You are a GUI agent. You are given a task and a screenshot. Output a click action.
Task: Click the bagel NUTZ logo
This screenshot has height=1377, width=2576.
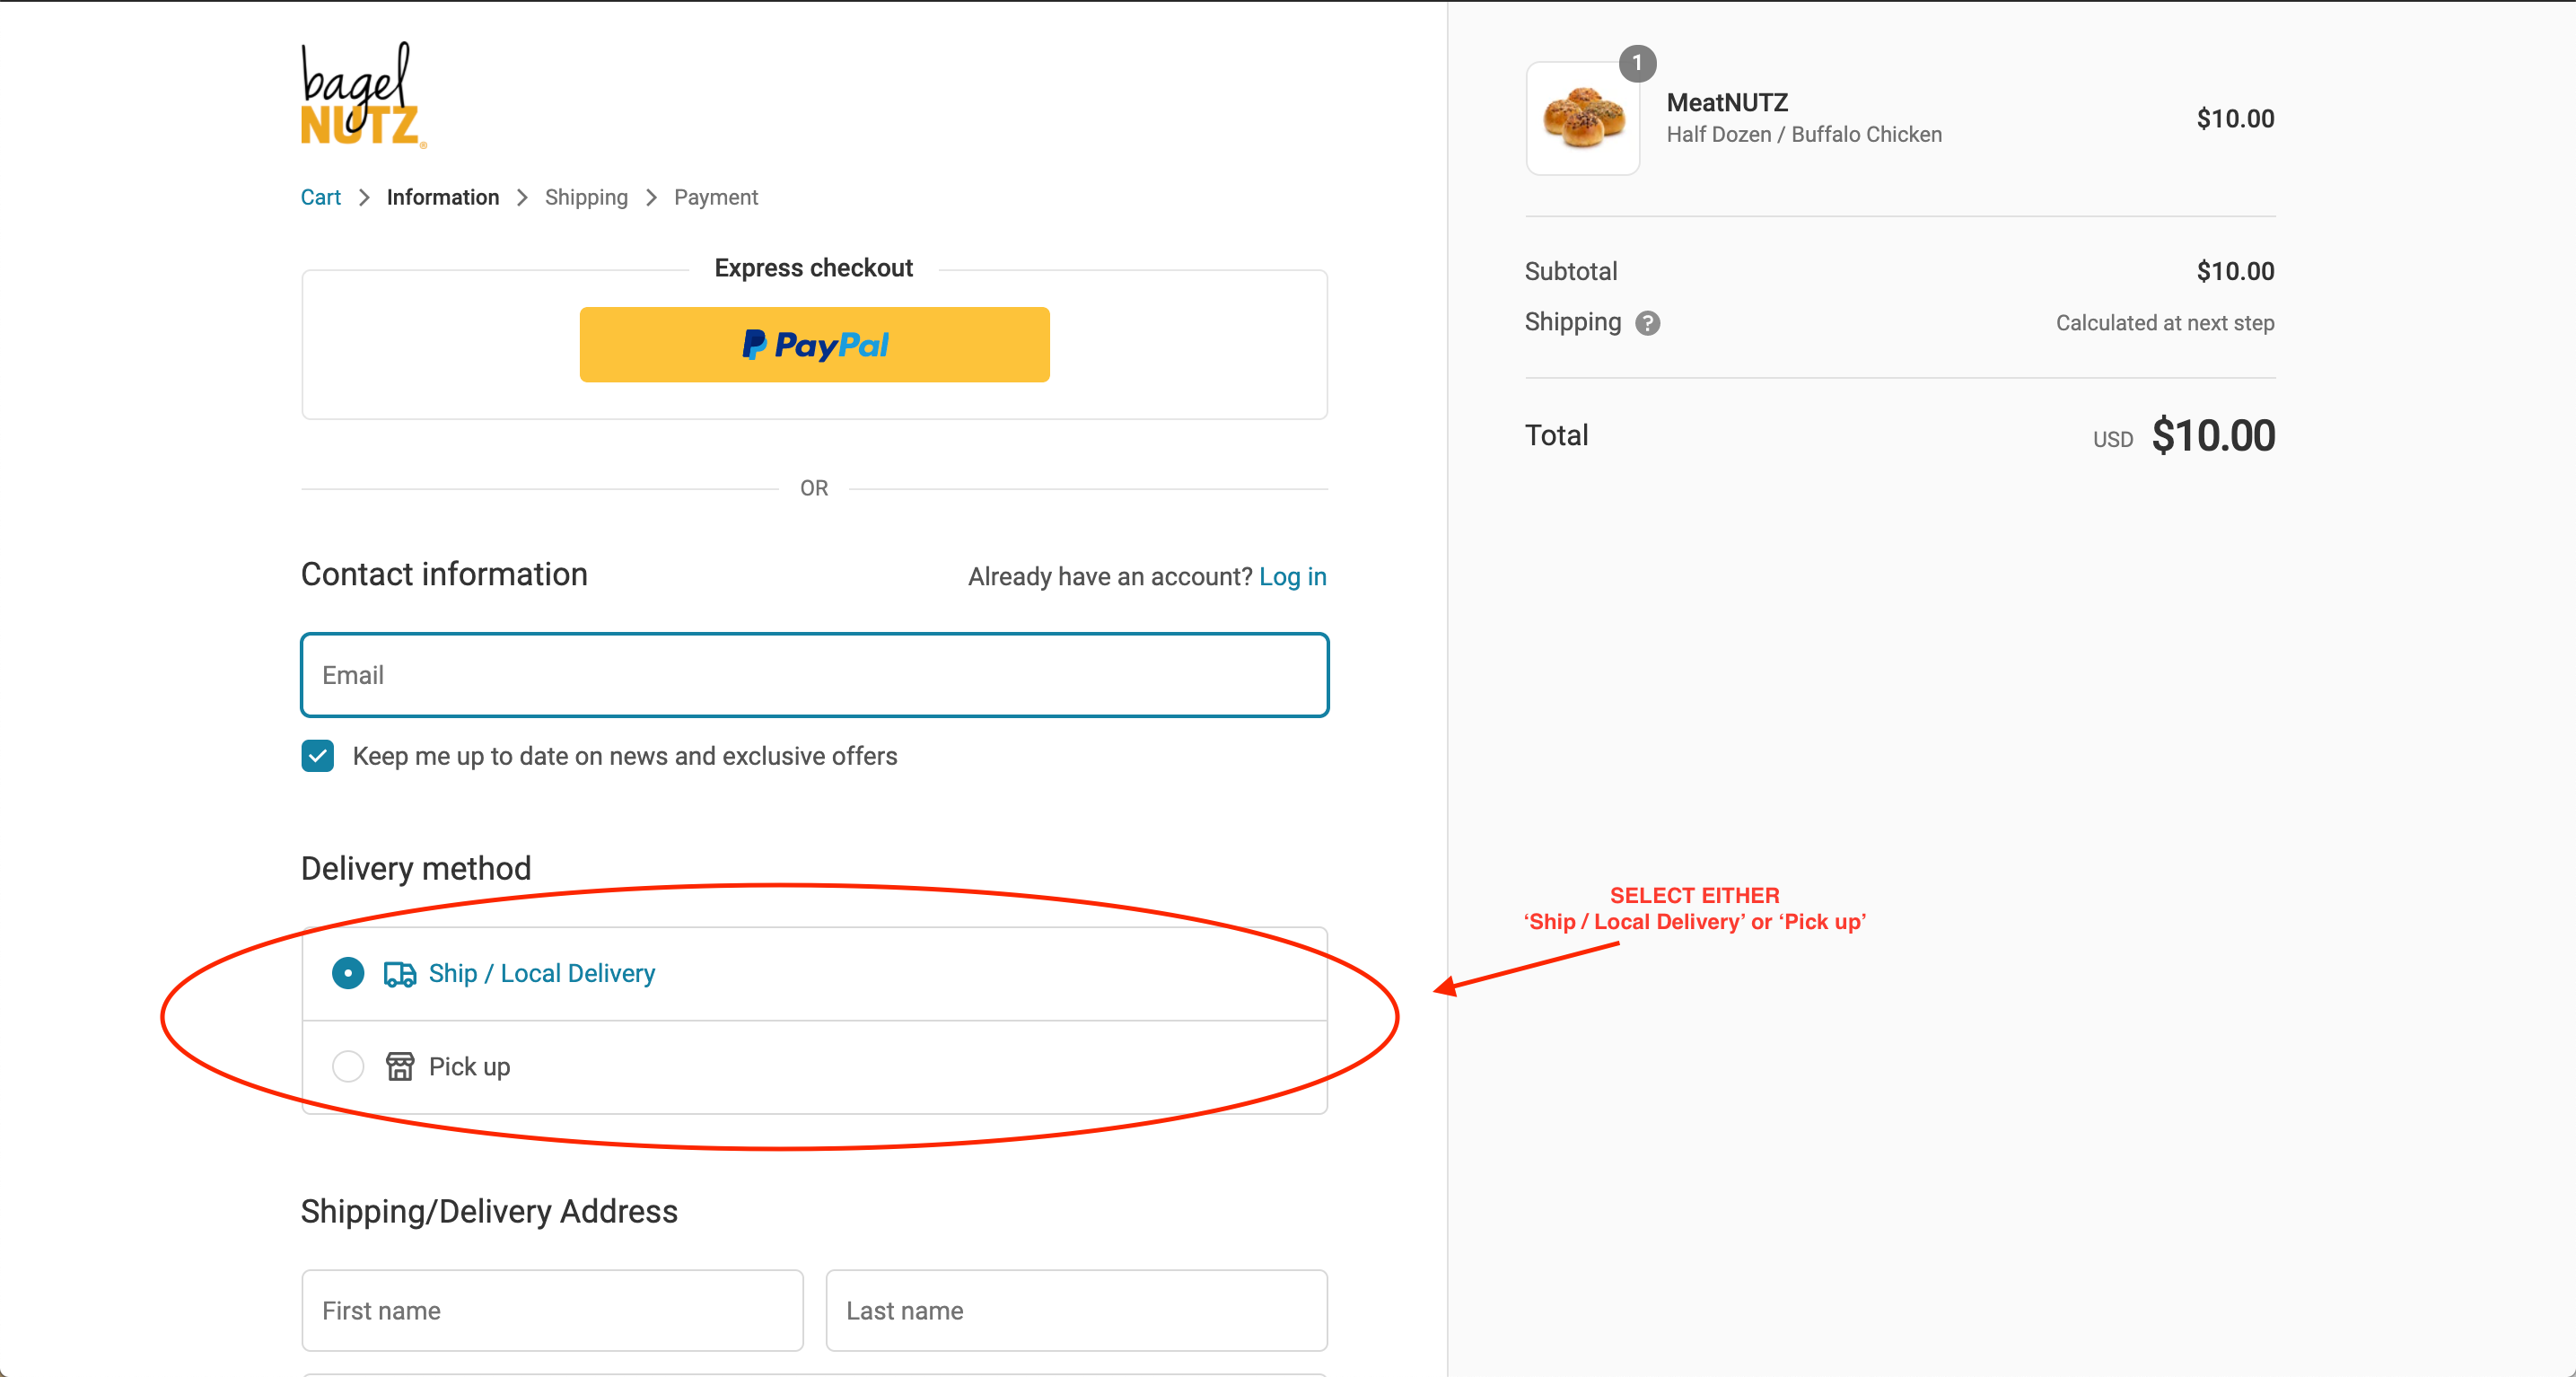(x=364, y=95)
